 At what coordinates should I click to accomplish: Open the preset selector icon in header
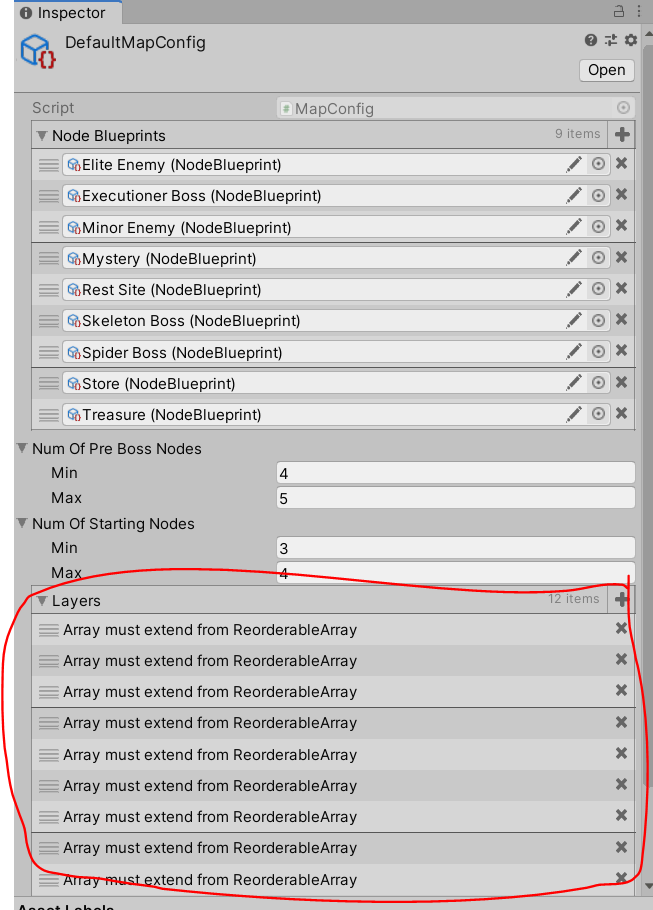(x=611, y=40)
